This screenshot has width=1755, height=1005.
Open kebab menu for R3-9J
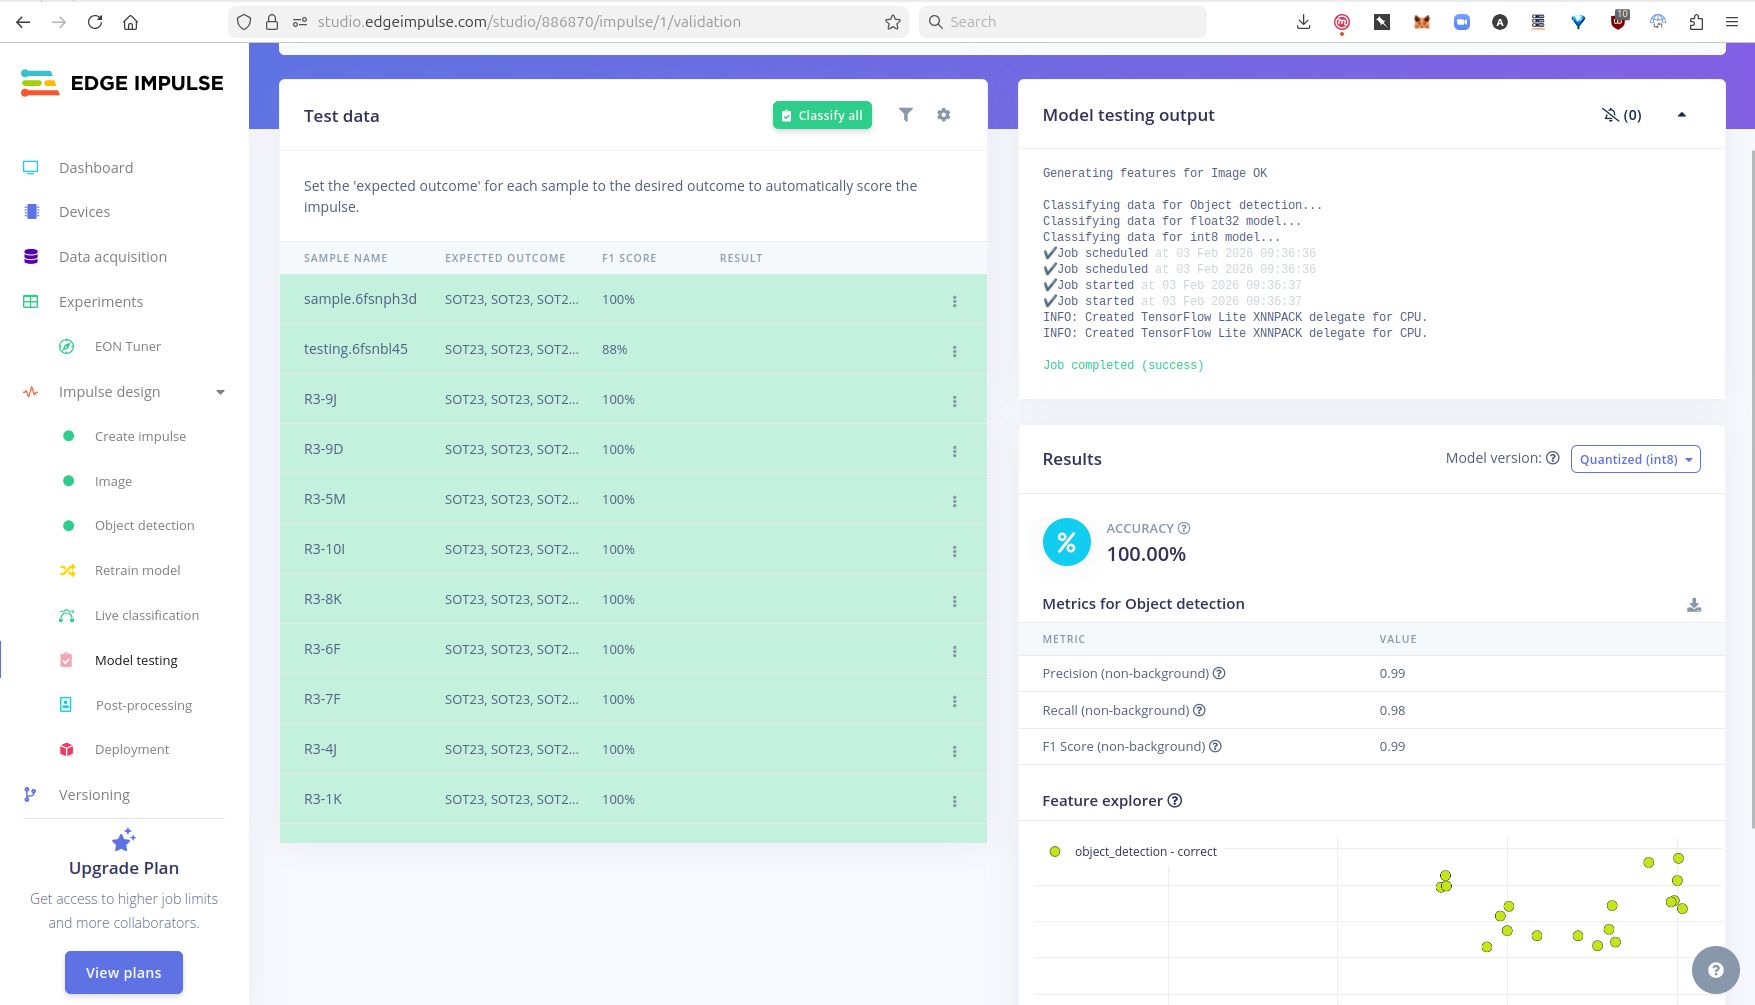coord(955,401)
